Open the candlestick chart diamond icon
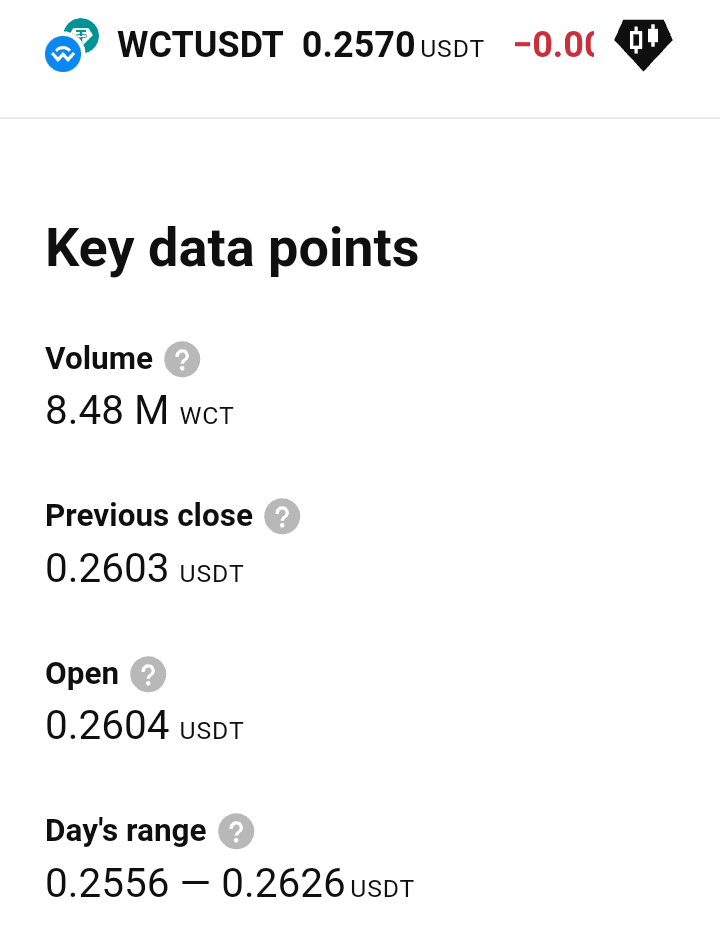The image size is (720, 928). coord(643,45)
